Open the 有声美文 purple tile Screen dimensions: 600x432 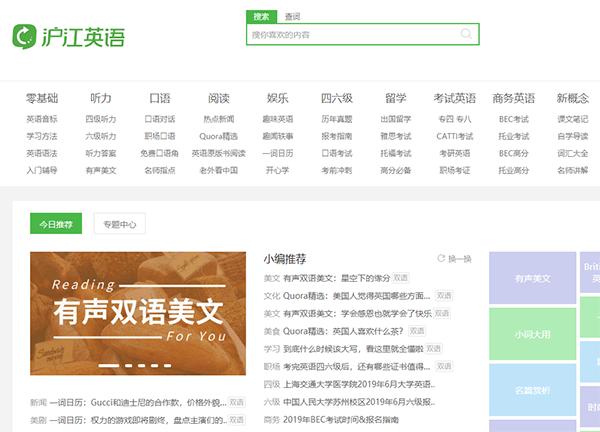coord(533,278)
